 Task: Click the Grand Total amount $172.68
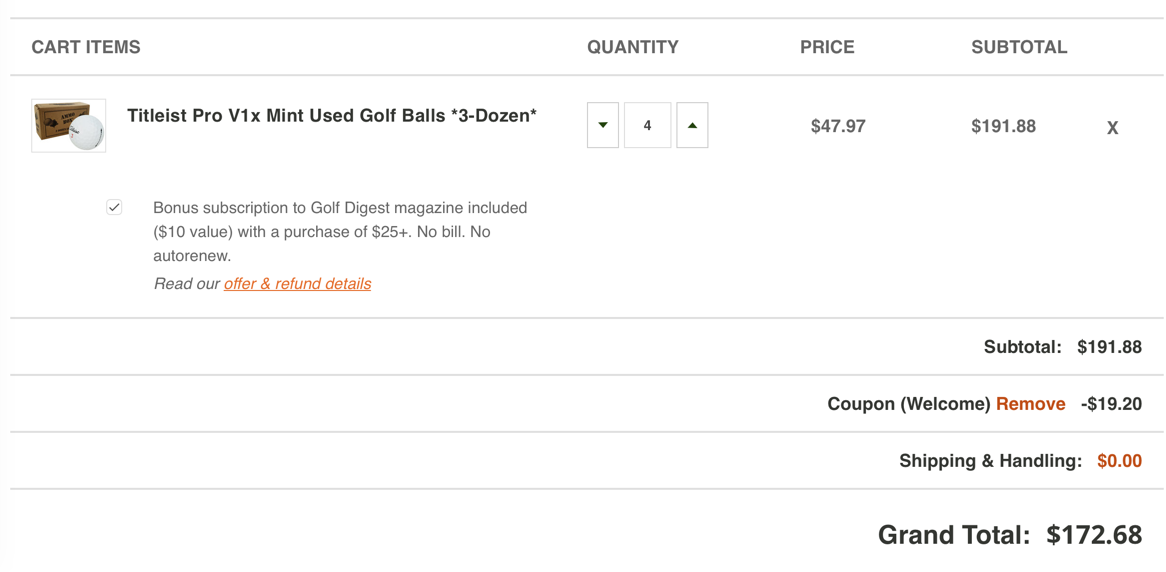pos(1094,535)
